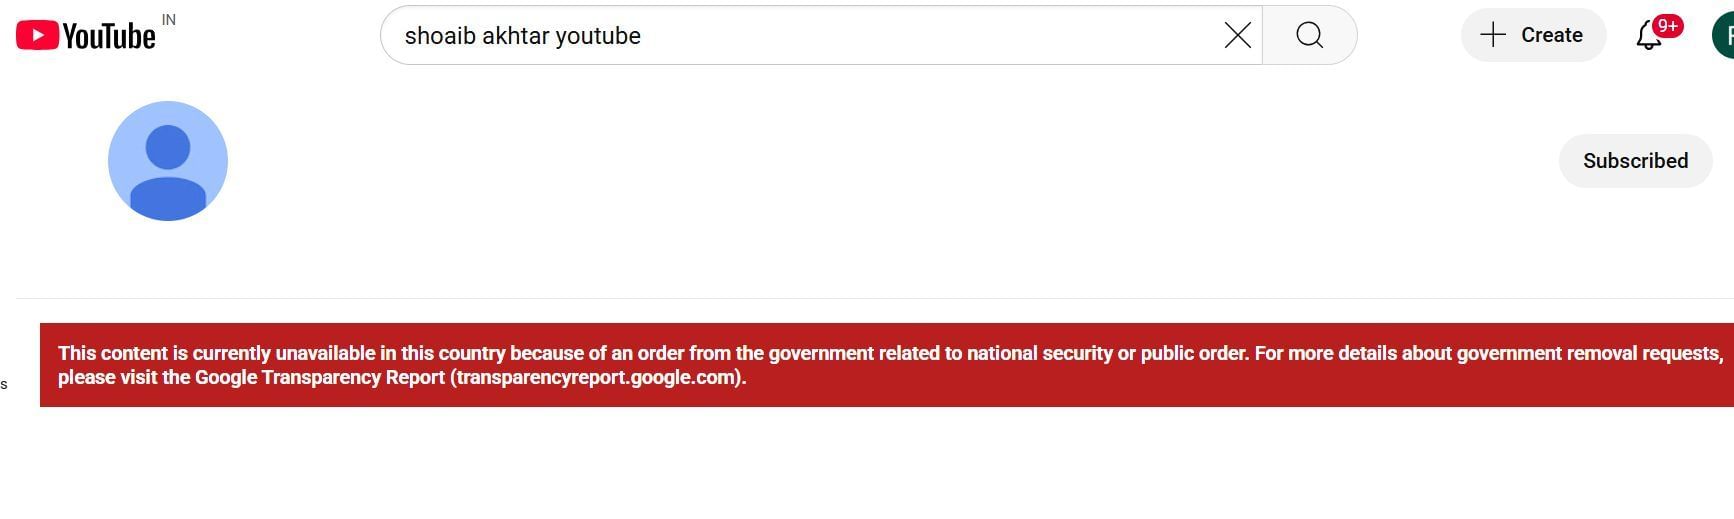Click the YouTube wordmark text

[109, 37]
